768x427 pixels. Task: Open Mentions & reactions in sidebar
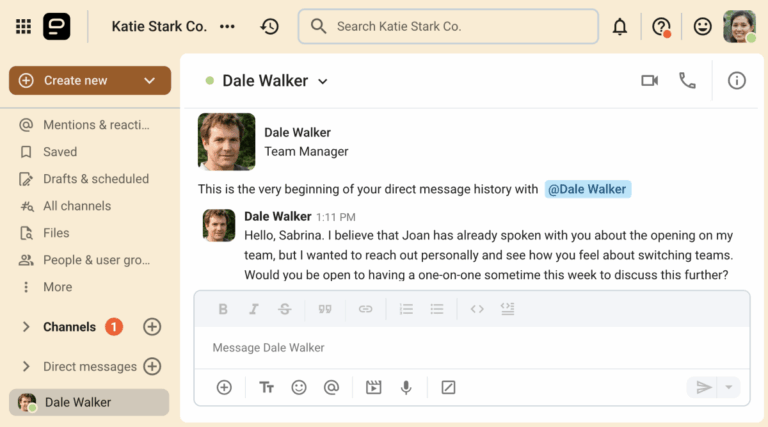pyautogui.click(x=96, y=125)
